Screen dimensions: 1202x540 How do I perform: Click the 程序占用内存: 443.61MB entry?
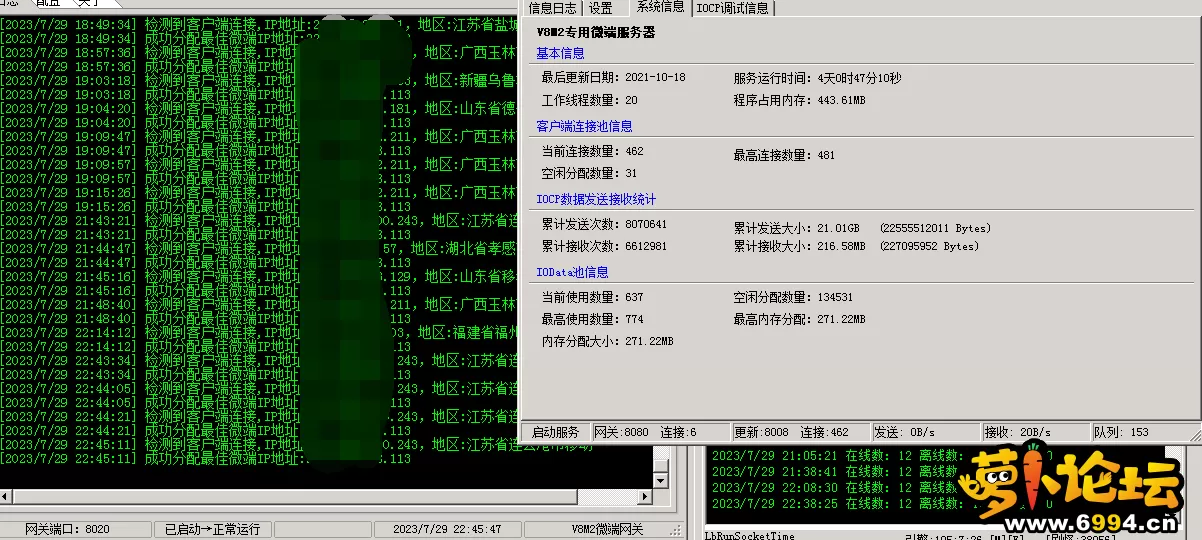[799, 100]
